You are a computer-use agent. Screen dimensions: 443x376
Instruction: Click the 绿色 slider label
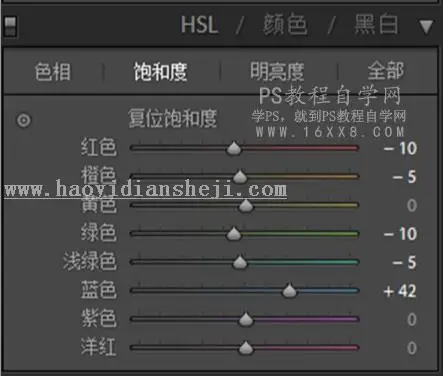98,232
